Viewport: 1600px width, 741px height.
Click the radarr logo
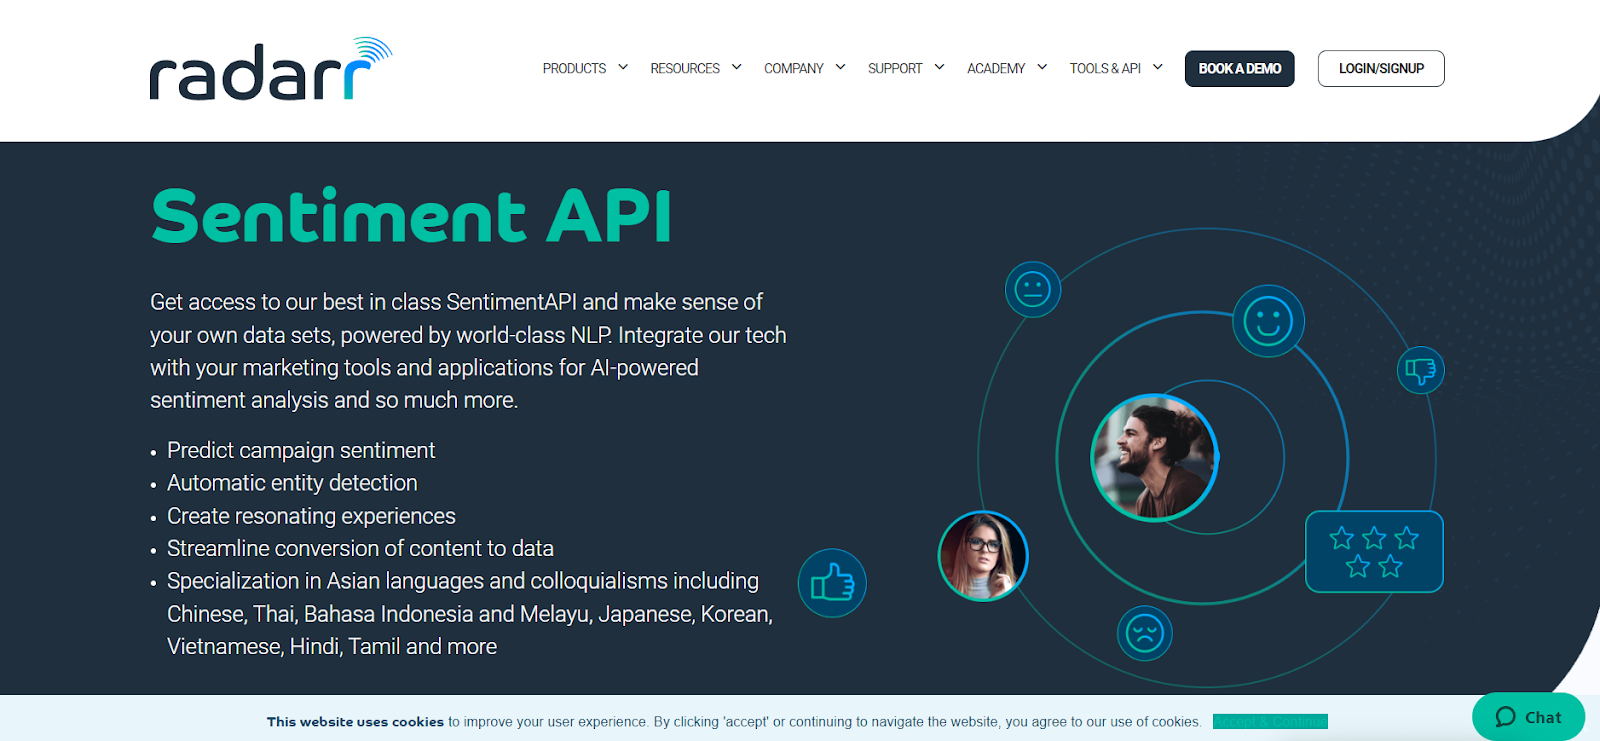click(271, 69)
